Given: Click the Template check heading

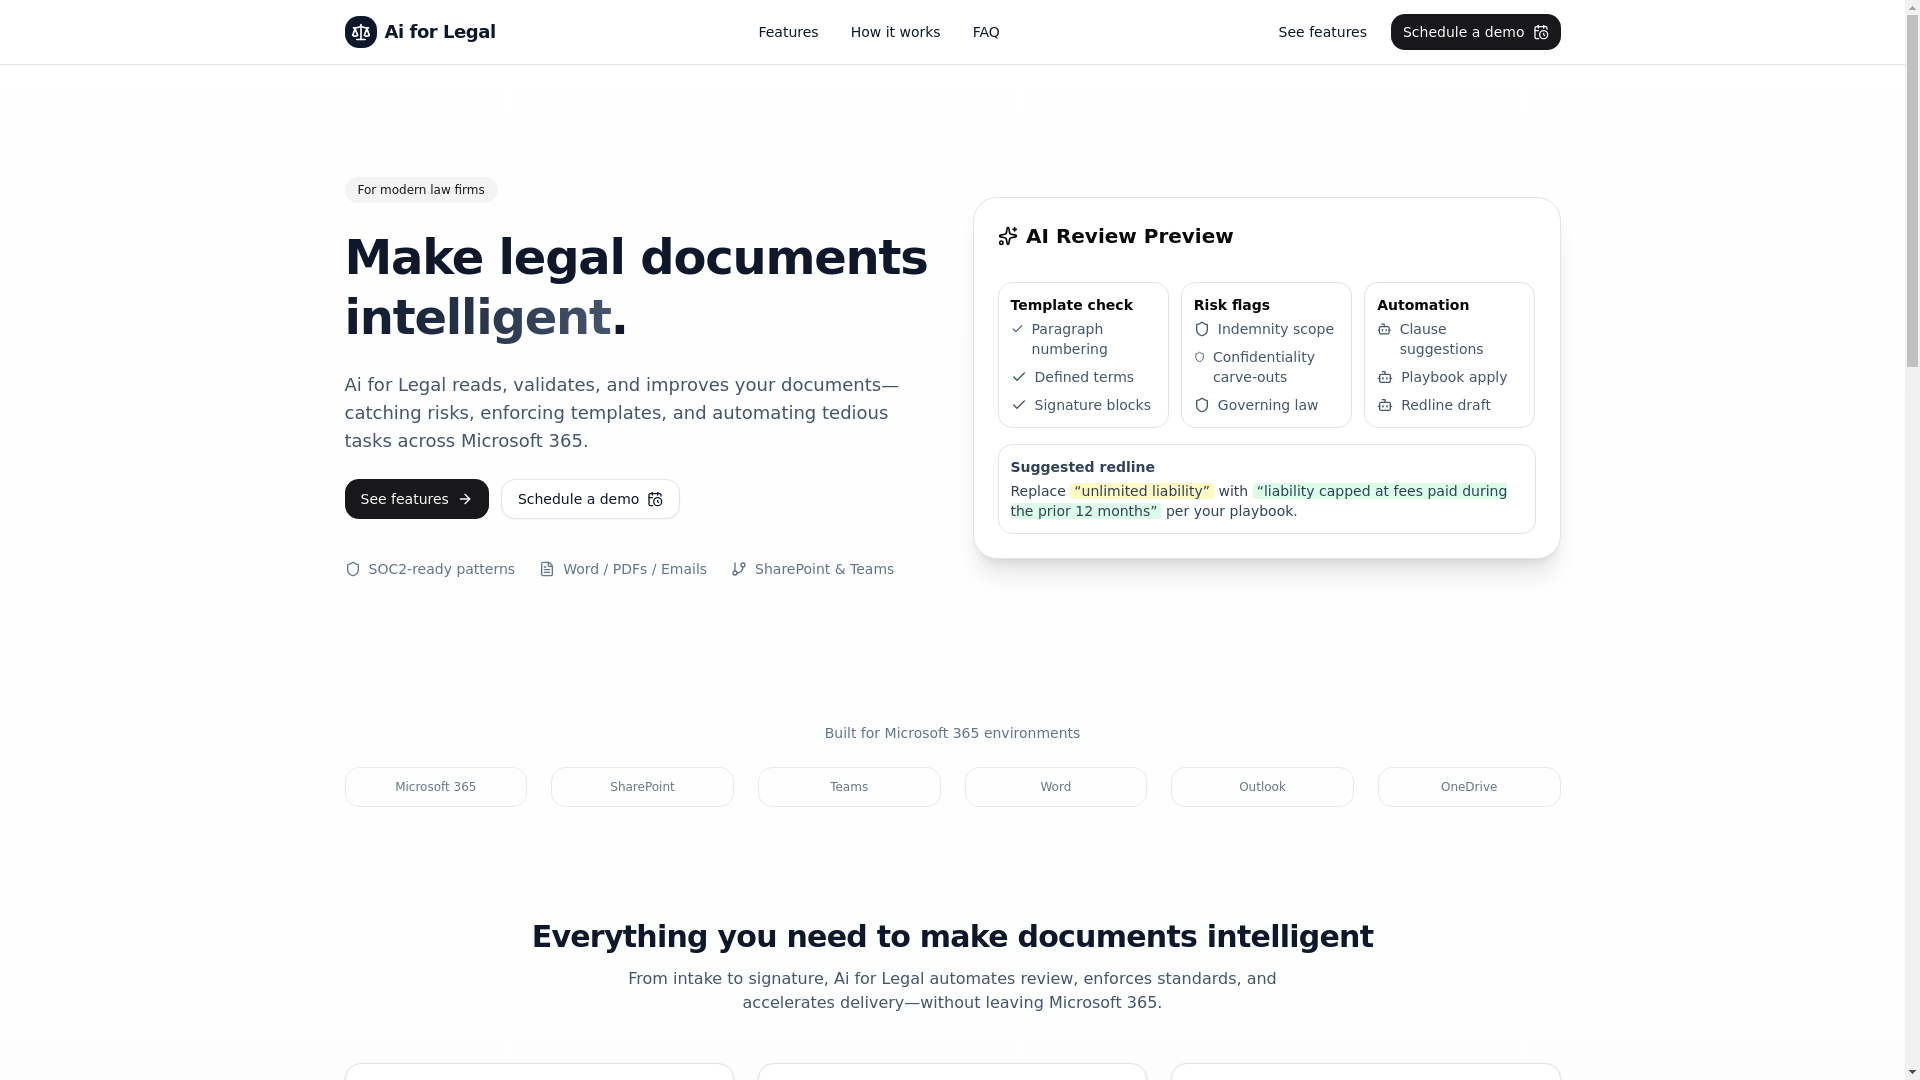Looking at the screenshot, I should coord(1072,305).
